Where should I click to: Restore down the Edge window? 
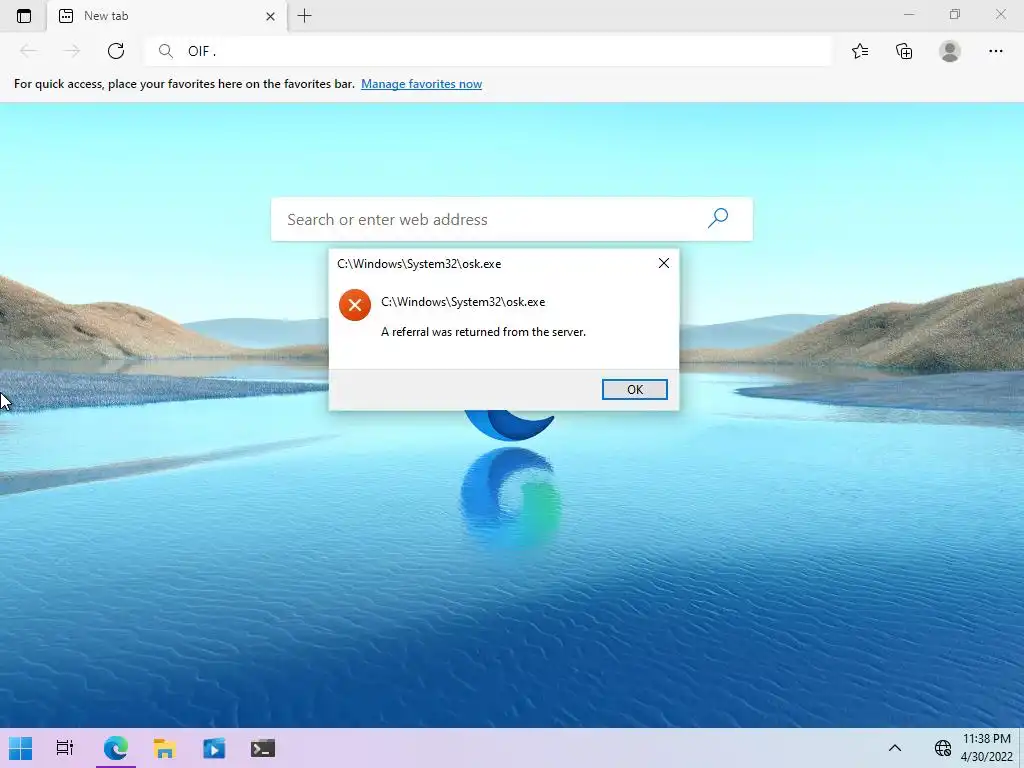point(955,14)
